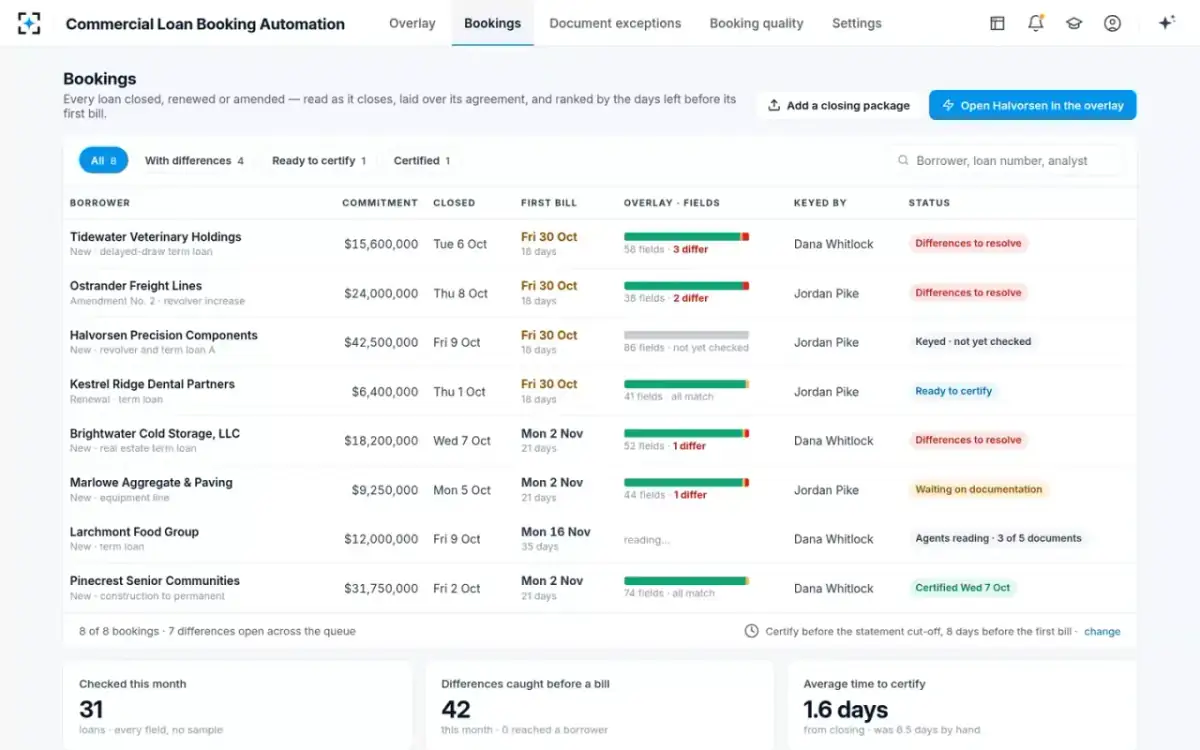This screenshot has width=1200, height=750.
Task: Click Brightwater's Differences to resolve badge
Action: click(x=968, y=440)
